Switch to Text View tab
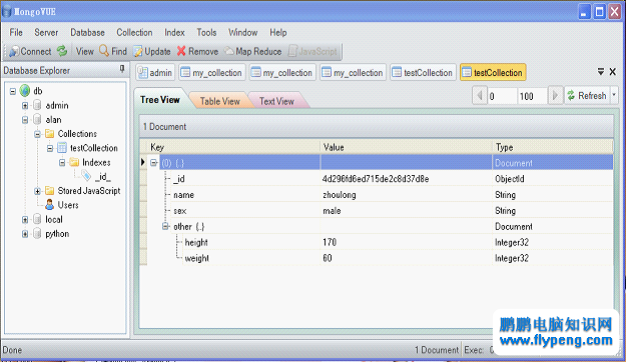The image size is (626, 362). (x=276, y=101)
